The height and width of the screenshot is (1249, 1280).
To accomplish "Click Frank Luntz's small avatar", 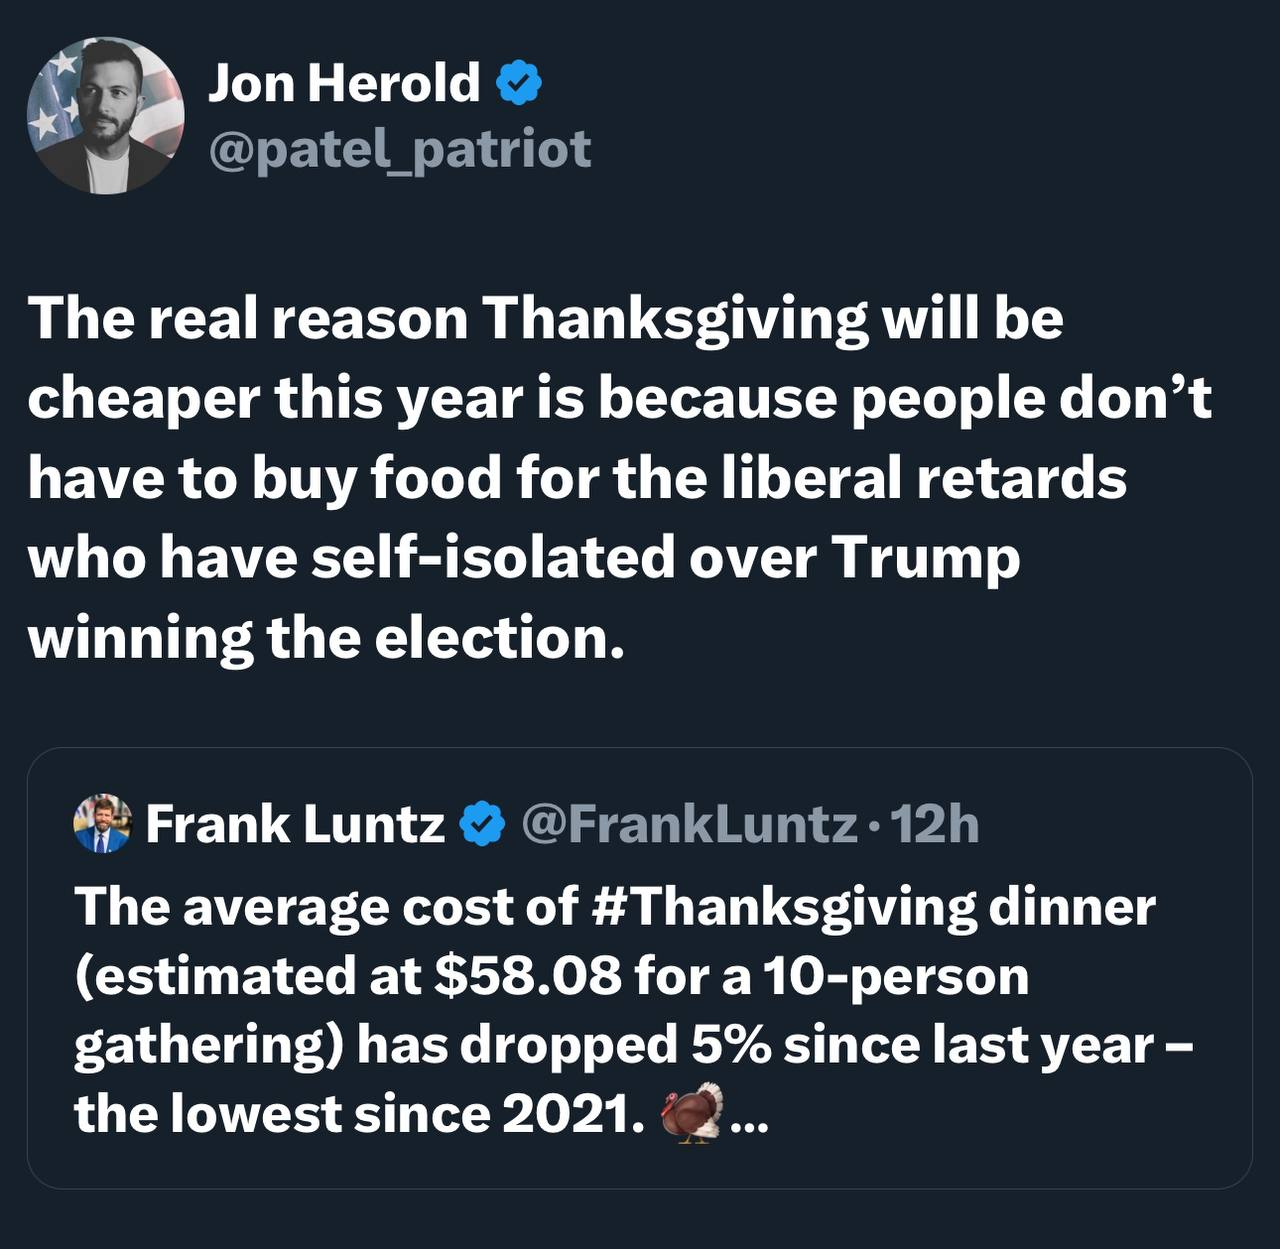I will tap(102, 824).
